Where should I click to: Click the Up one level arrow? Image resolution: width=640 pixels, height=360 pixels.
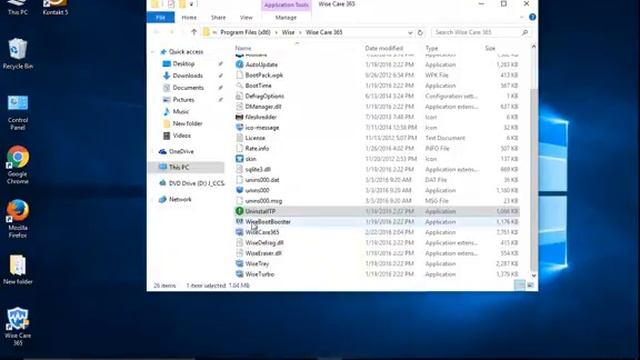click(x=194, y=32)
